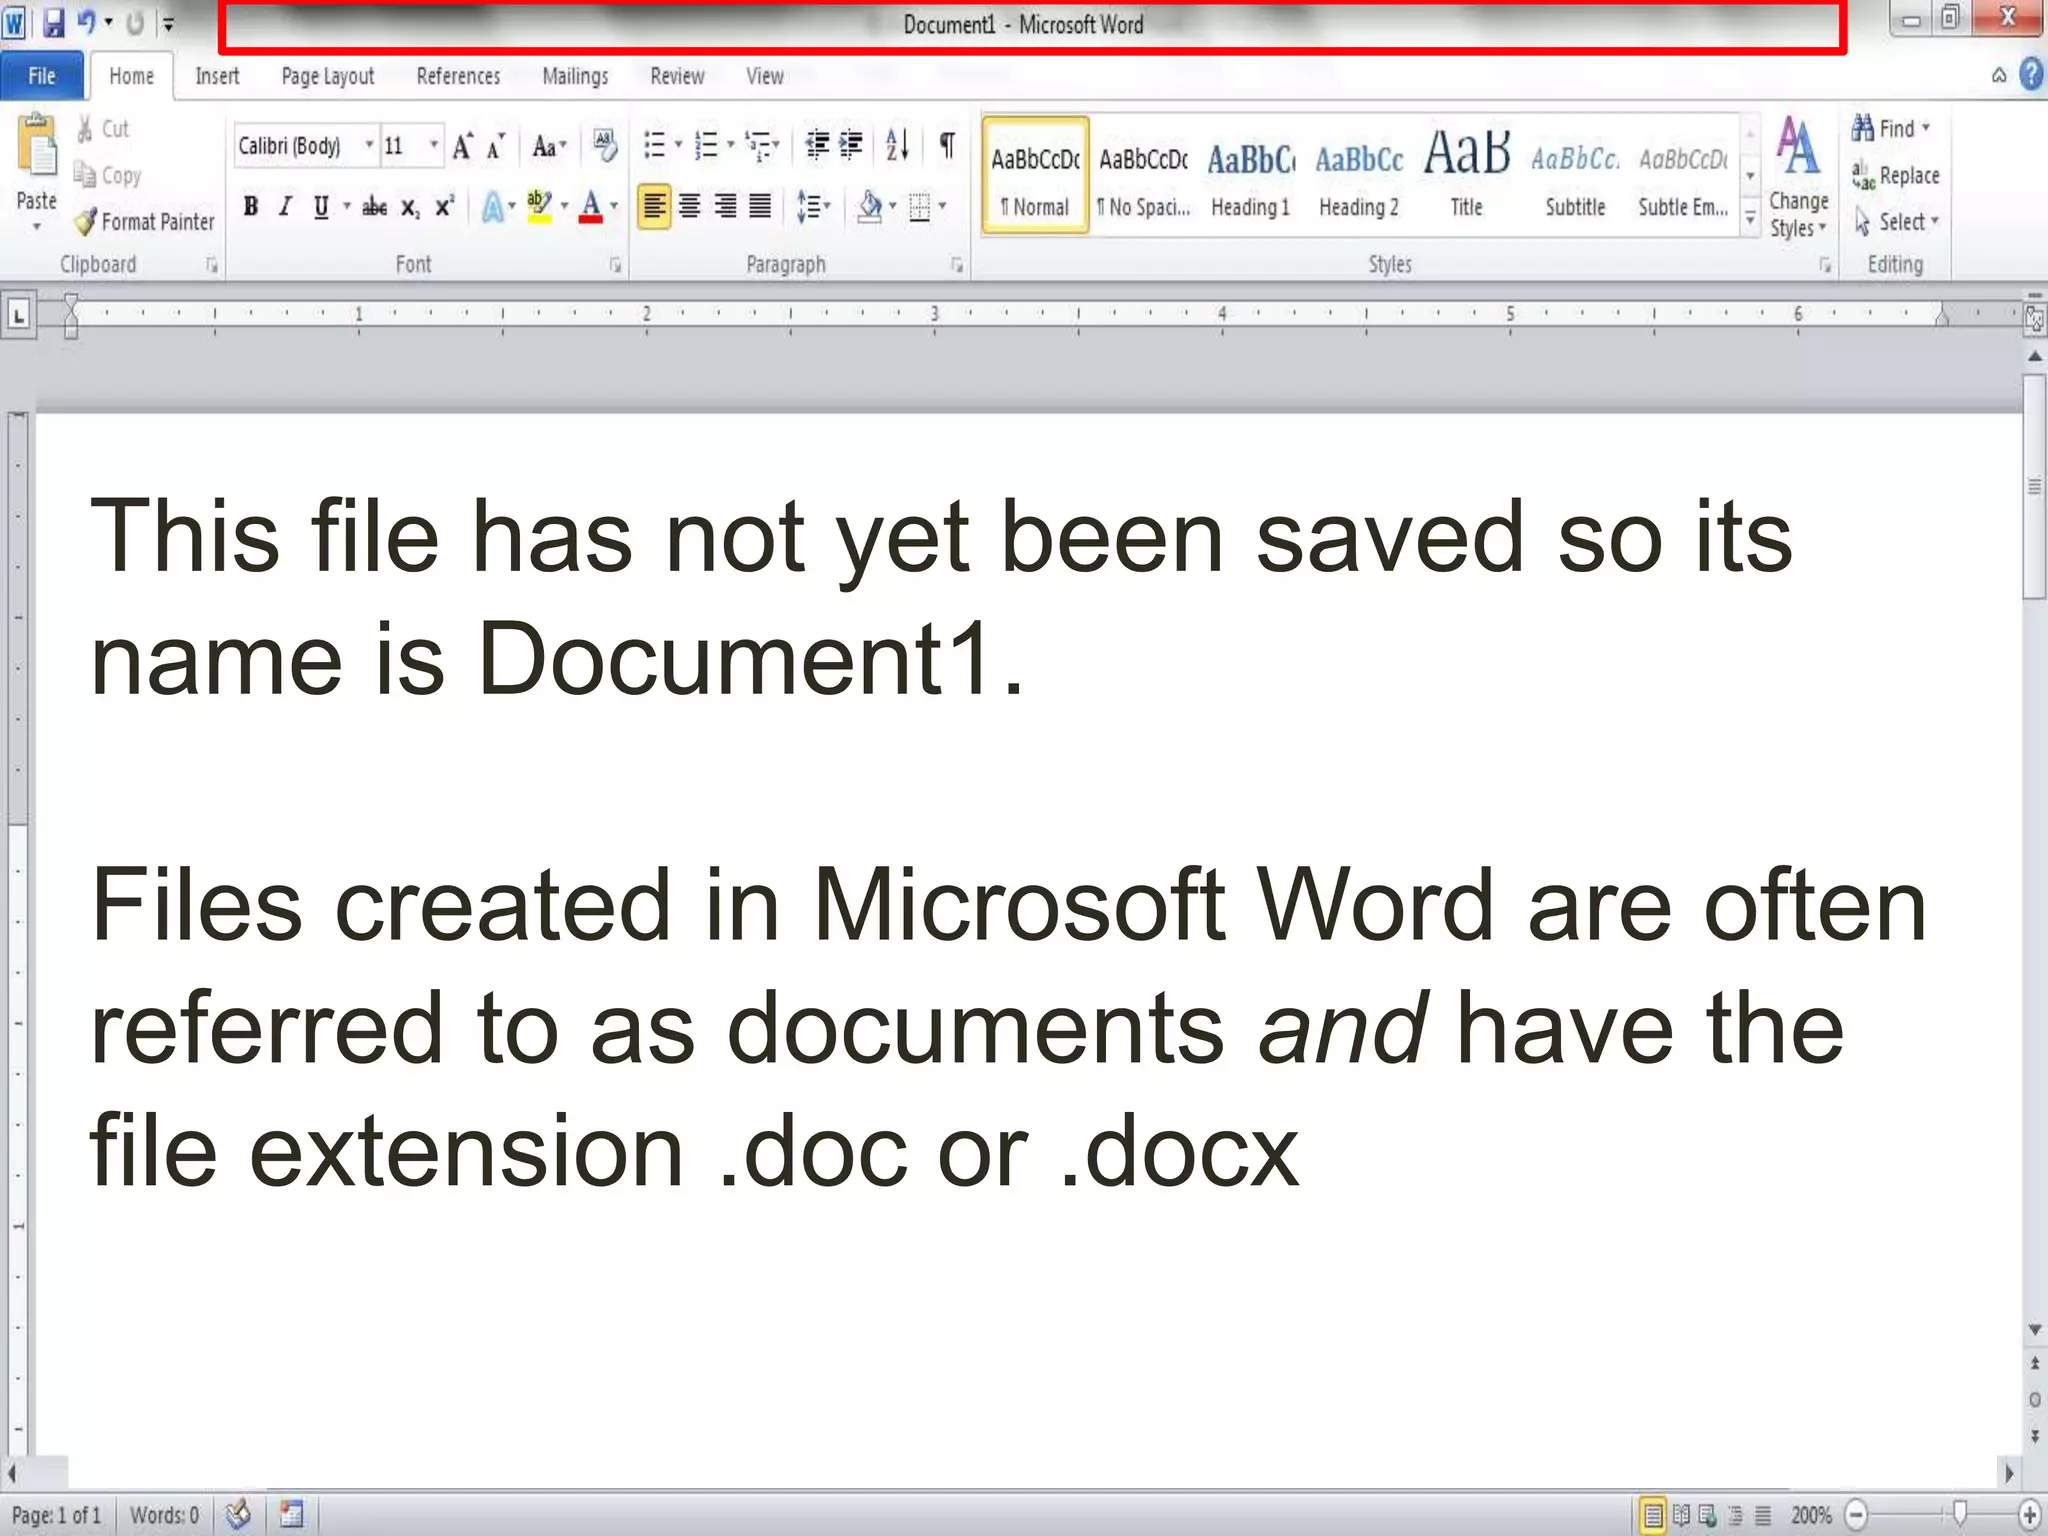The width and height of the screenshot is (2048, 1536).
Task: Click the Shrink Font icon
Action: [x=496, y=146]
